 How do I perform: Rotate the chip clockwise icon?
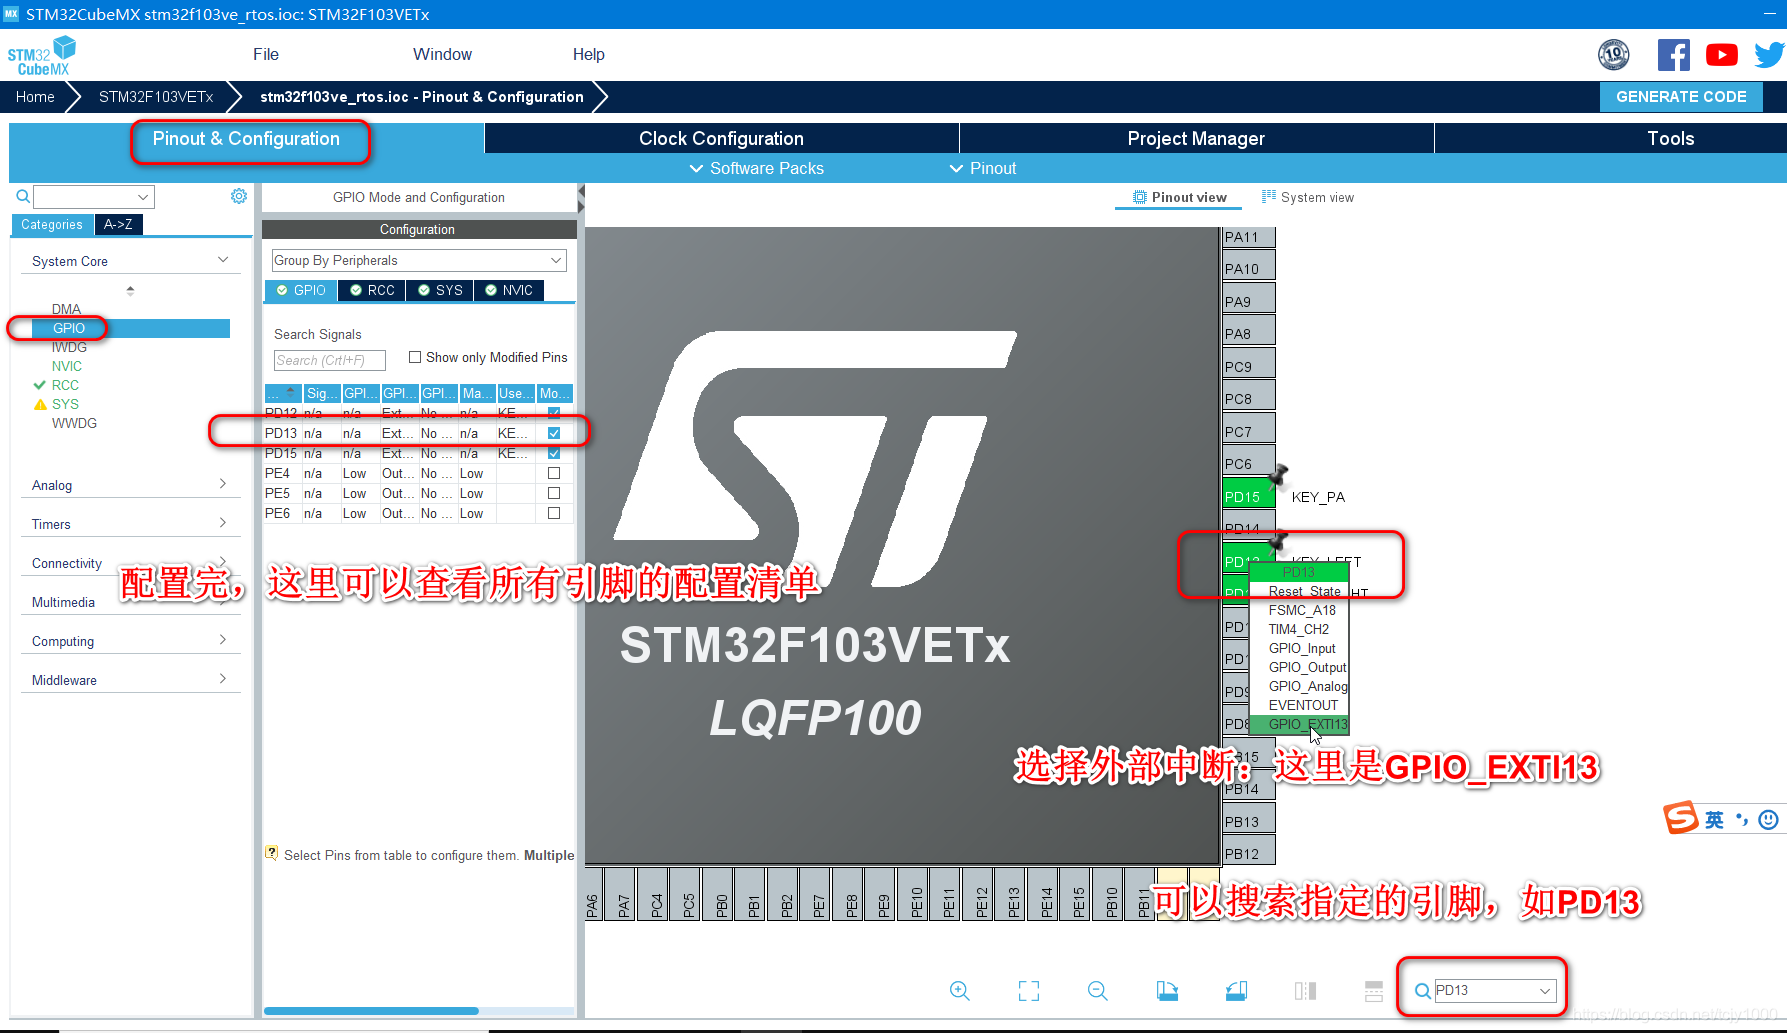[1167, 991]
